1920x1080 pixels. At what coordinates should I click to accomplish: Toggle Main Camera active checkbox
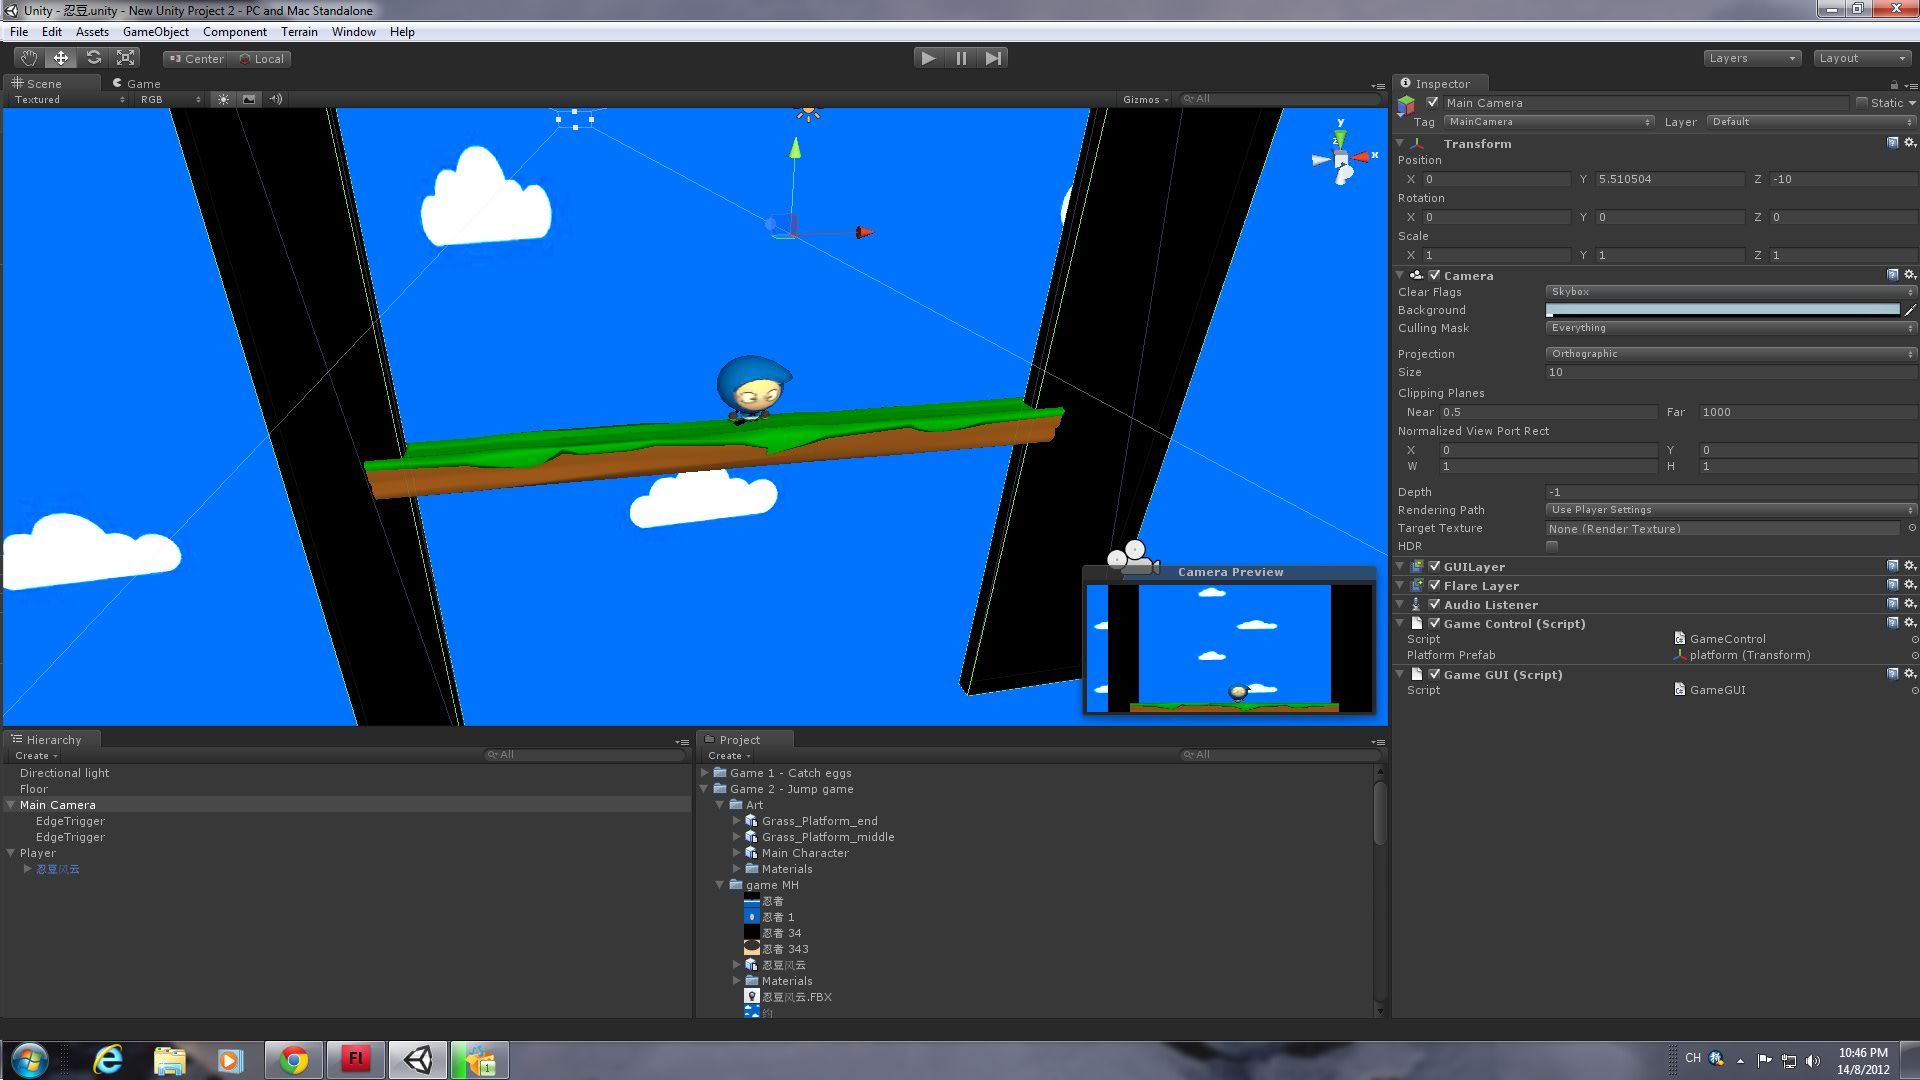[x=1432, y=102]
